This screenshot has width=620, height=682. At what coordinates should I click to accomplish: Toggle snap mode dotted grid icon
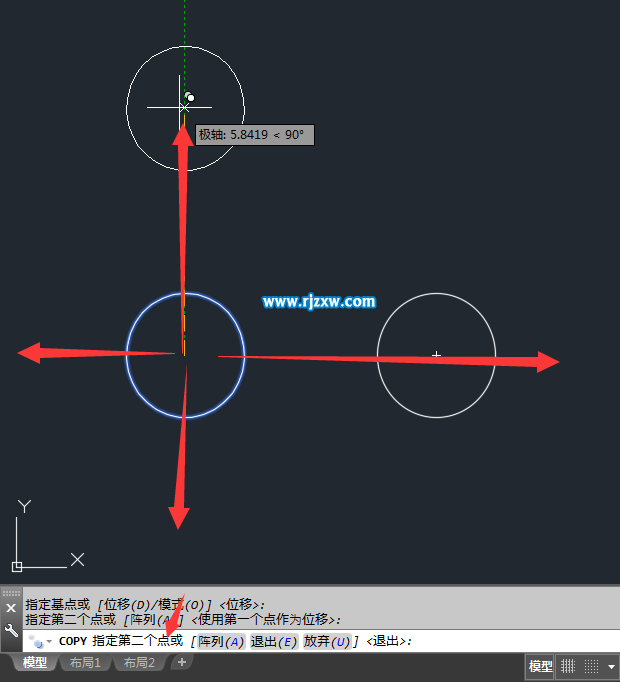[x=591, y=666]
